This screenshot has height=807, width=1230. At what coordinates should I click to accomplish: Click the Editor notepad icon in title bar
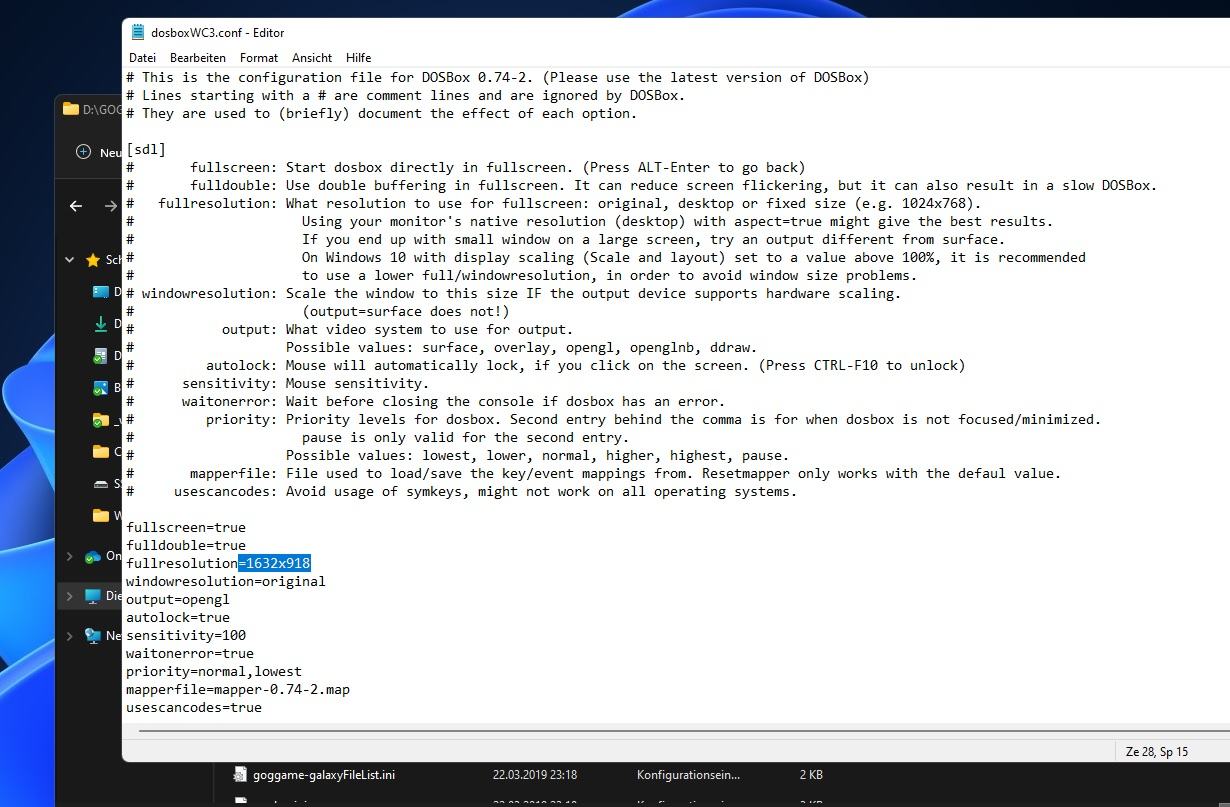coord(138,32)
